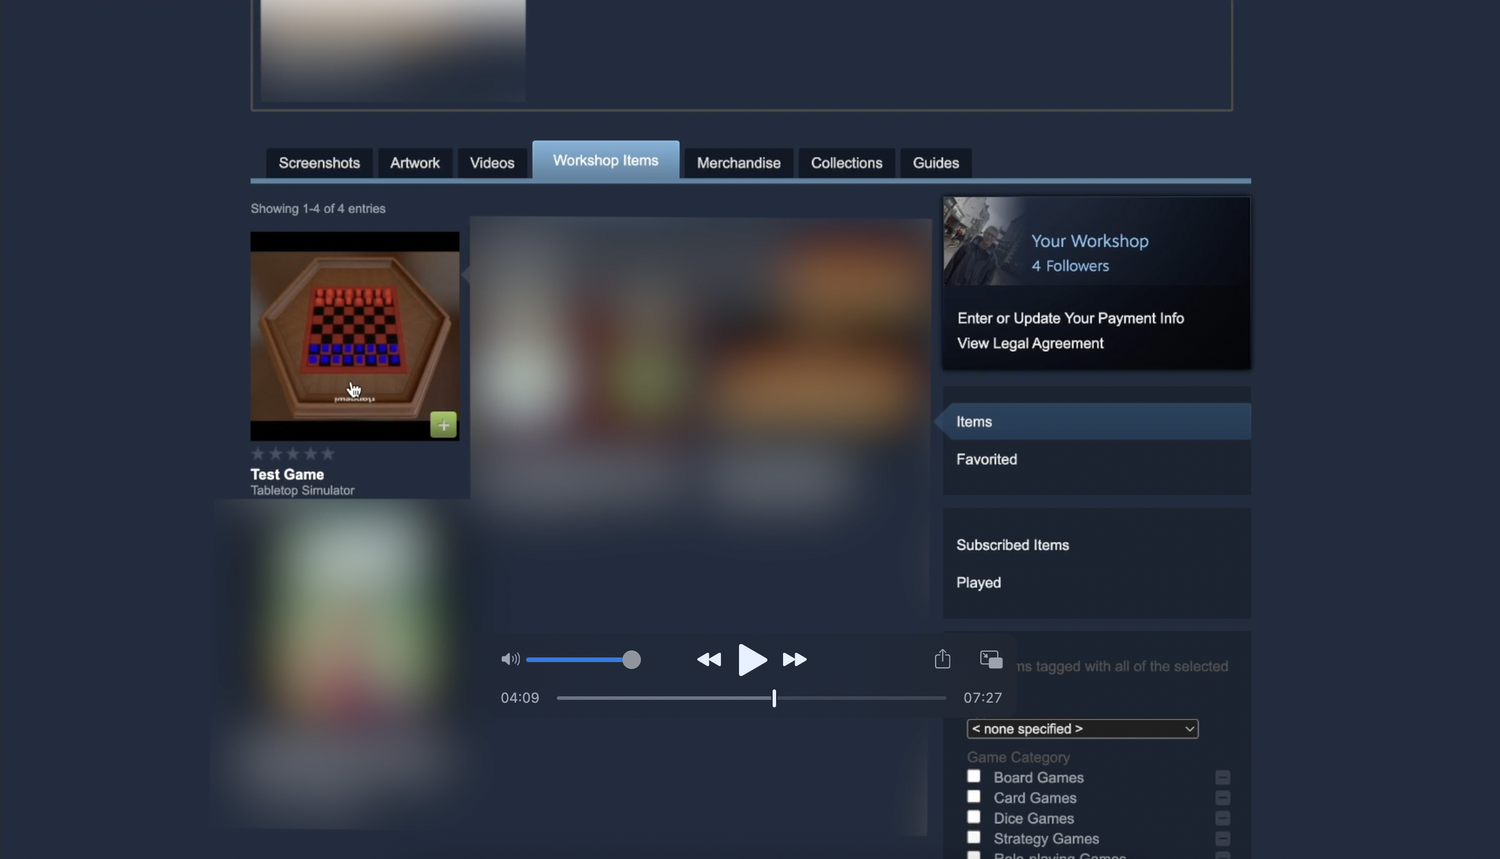Exclude Board Games using its minus icon
The width and height of the screenshot is (1500, 859).
click(1222, 776)
